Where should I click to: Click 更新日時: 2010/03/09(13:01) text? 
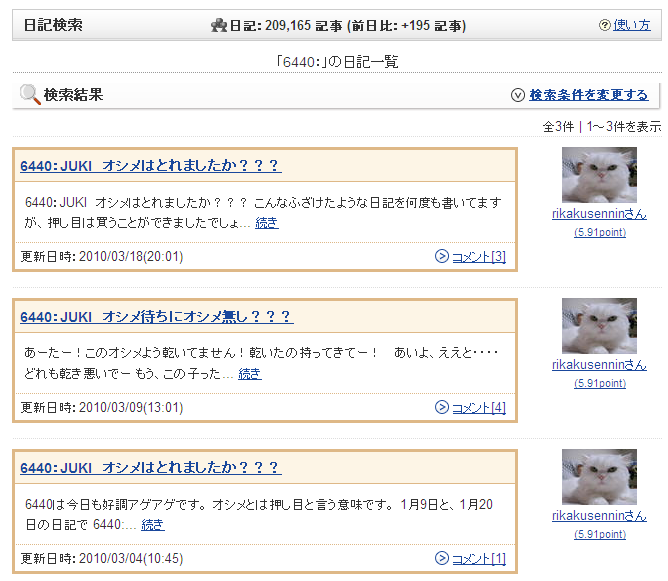coord(102,408)
